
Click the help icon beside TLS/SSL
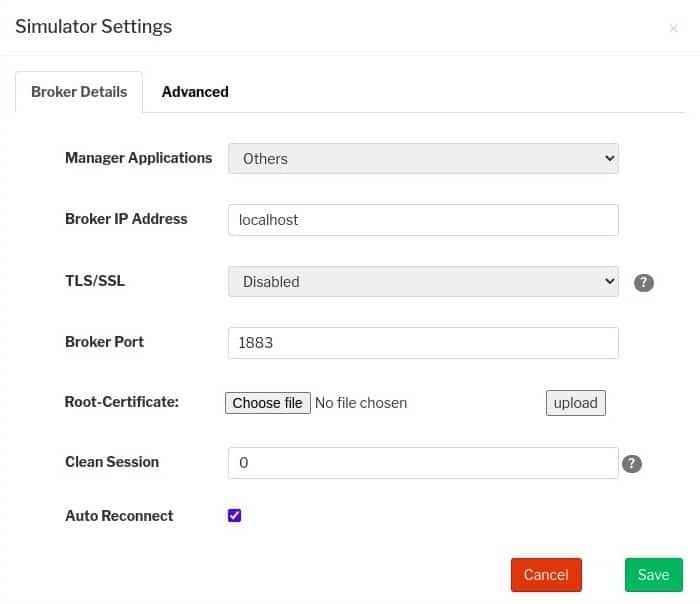[x=643, y=283]
